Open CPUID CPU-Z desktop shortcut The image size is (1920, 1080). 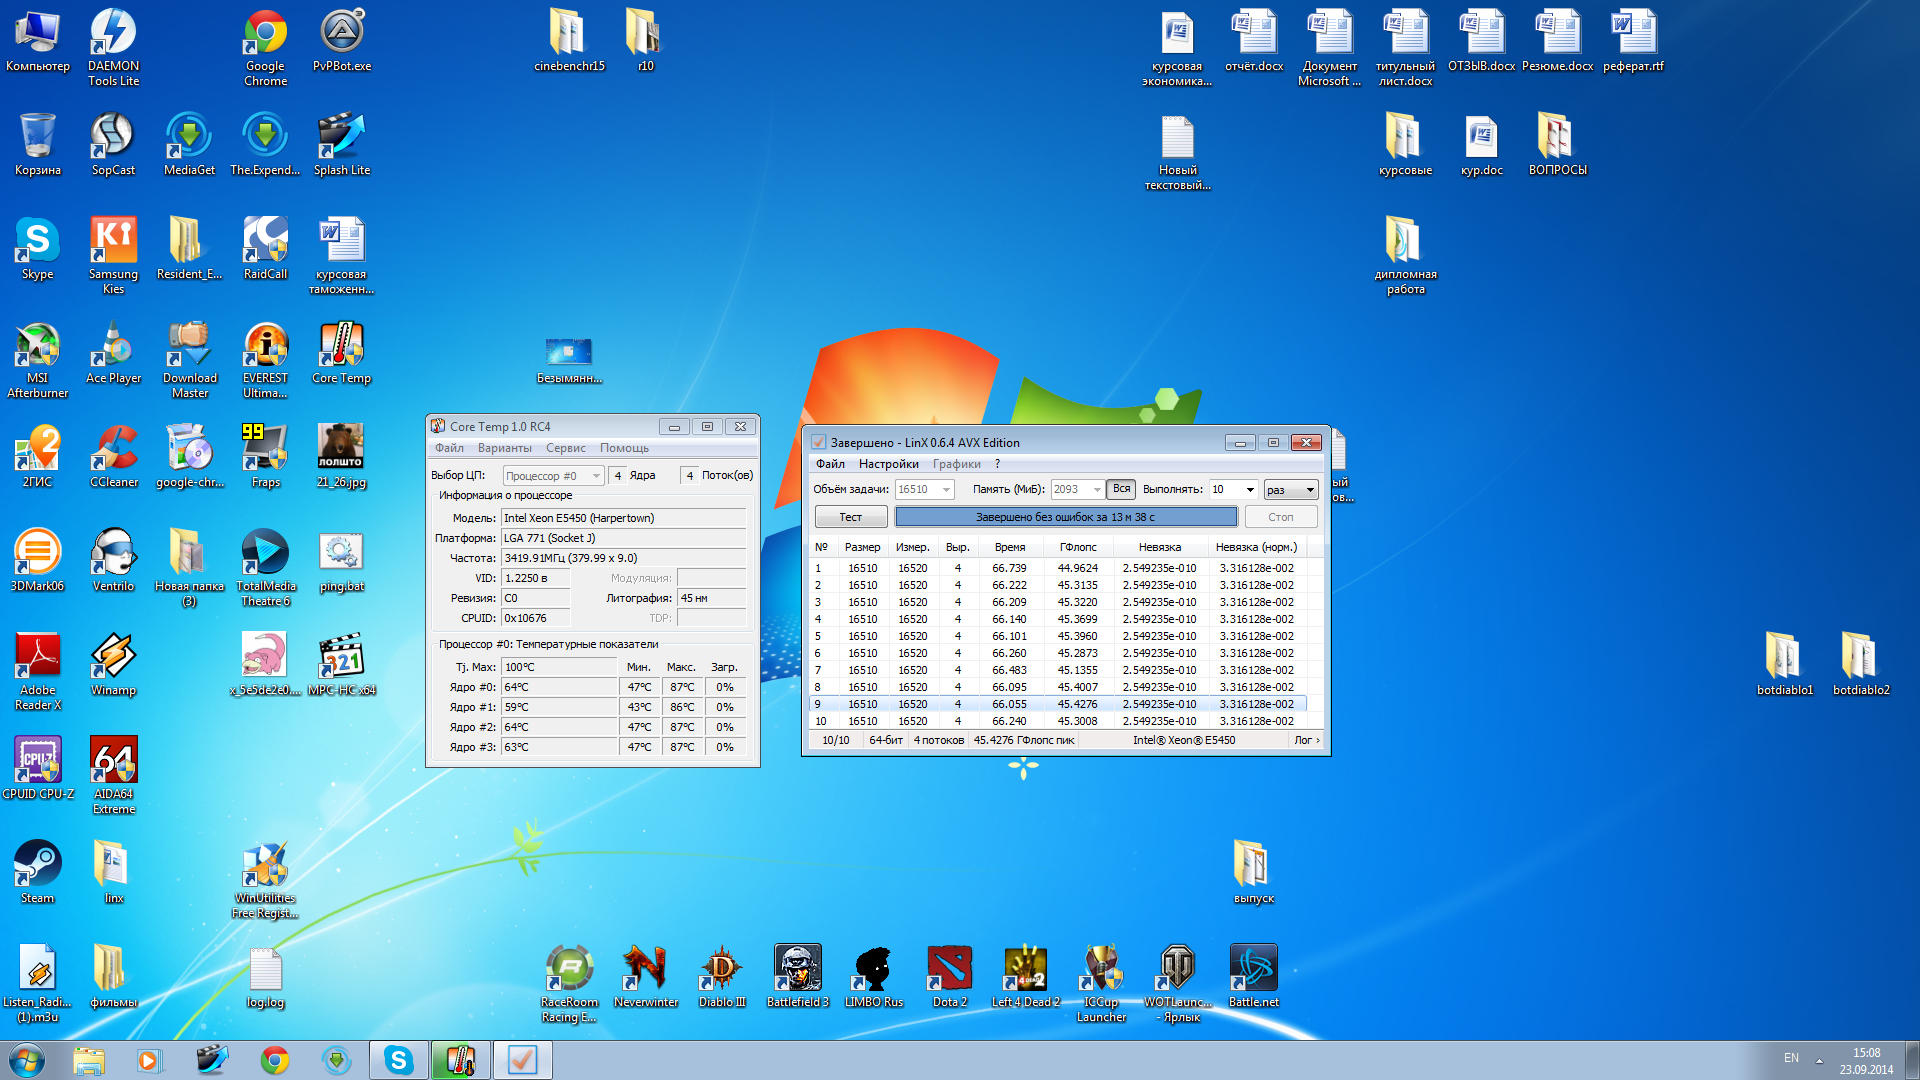(x=38, y=764)
